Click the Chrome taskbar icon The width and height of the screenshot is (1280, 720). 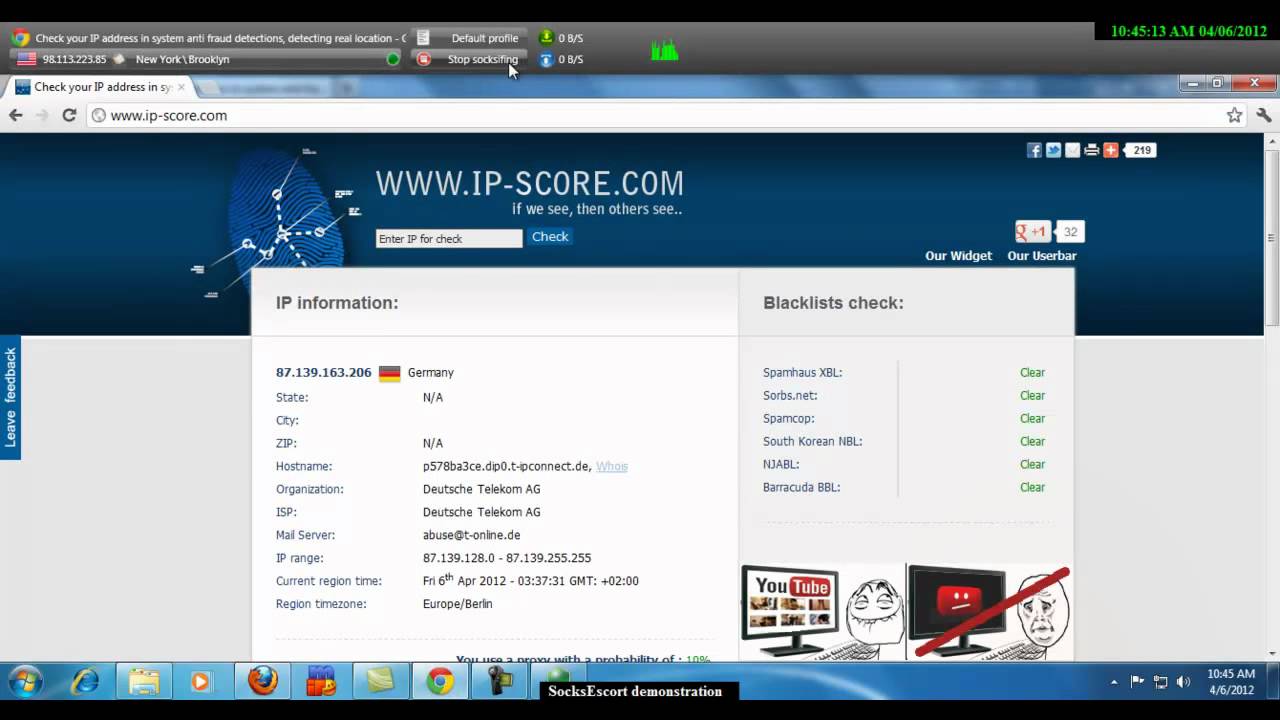coord(440,682)
